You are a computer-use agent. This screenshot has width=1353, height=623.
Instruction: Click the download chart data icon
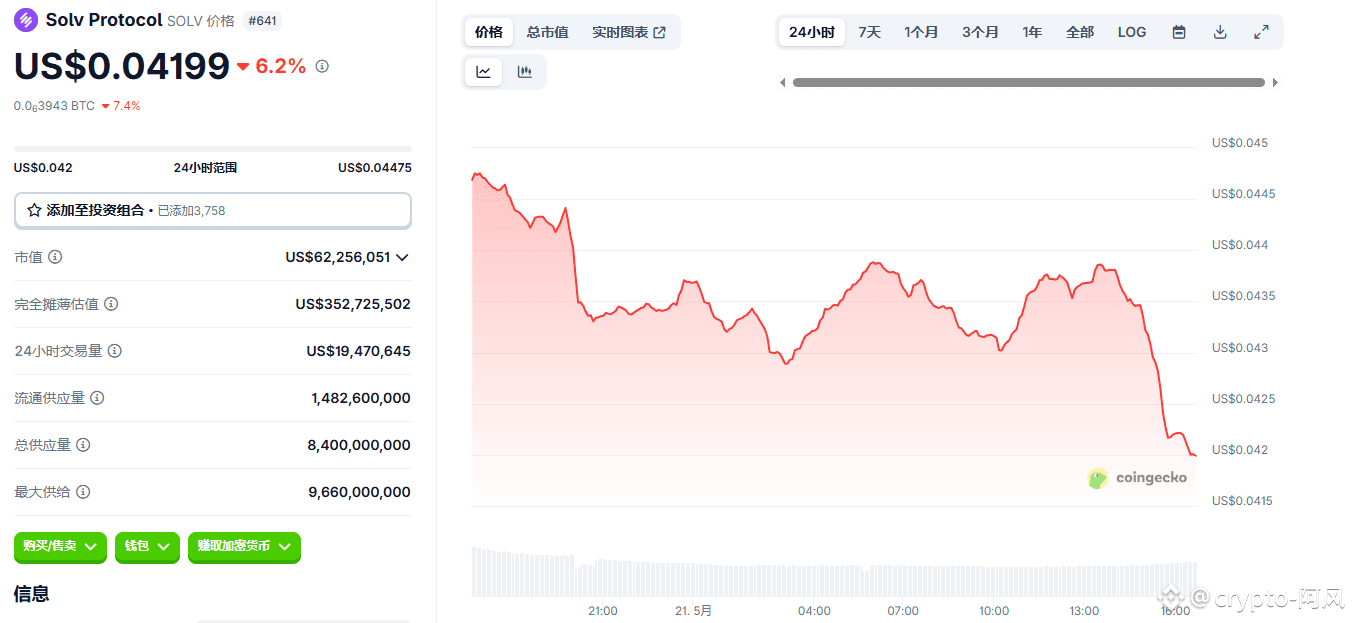coord(1220,32)
